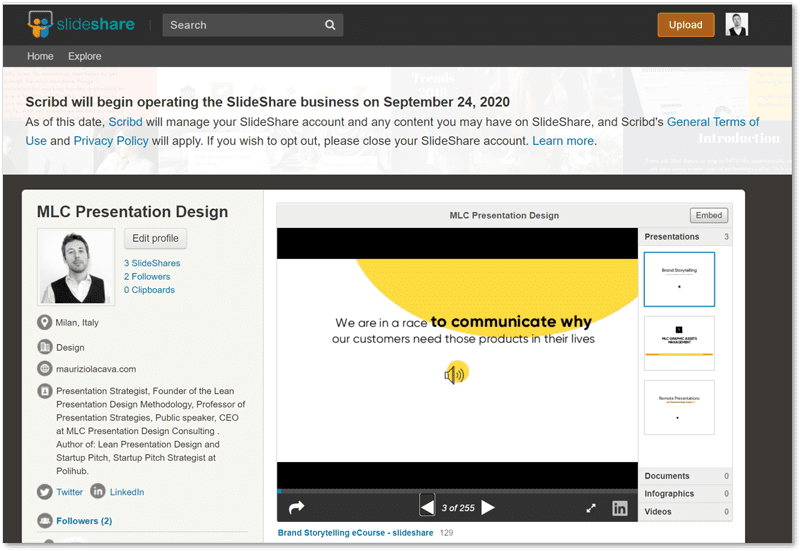The image size is (800, 551).
Task: Open the user avatar menu in header
Action: click(736, 24)
